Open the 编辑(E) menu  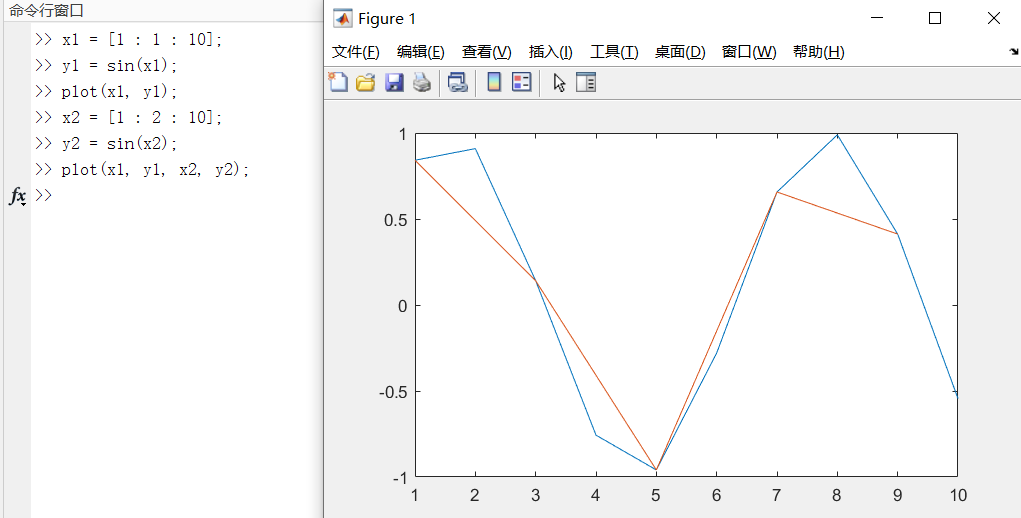[x=421, y=52]
